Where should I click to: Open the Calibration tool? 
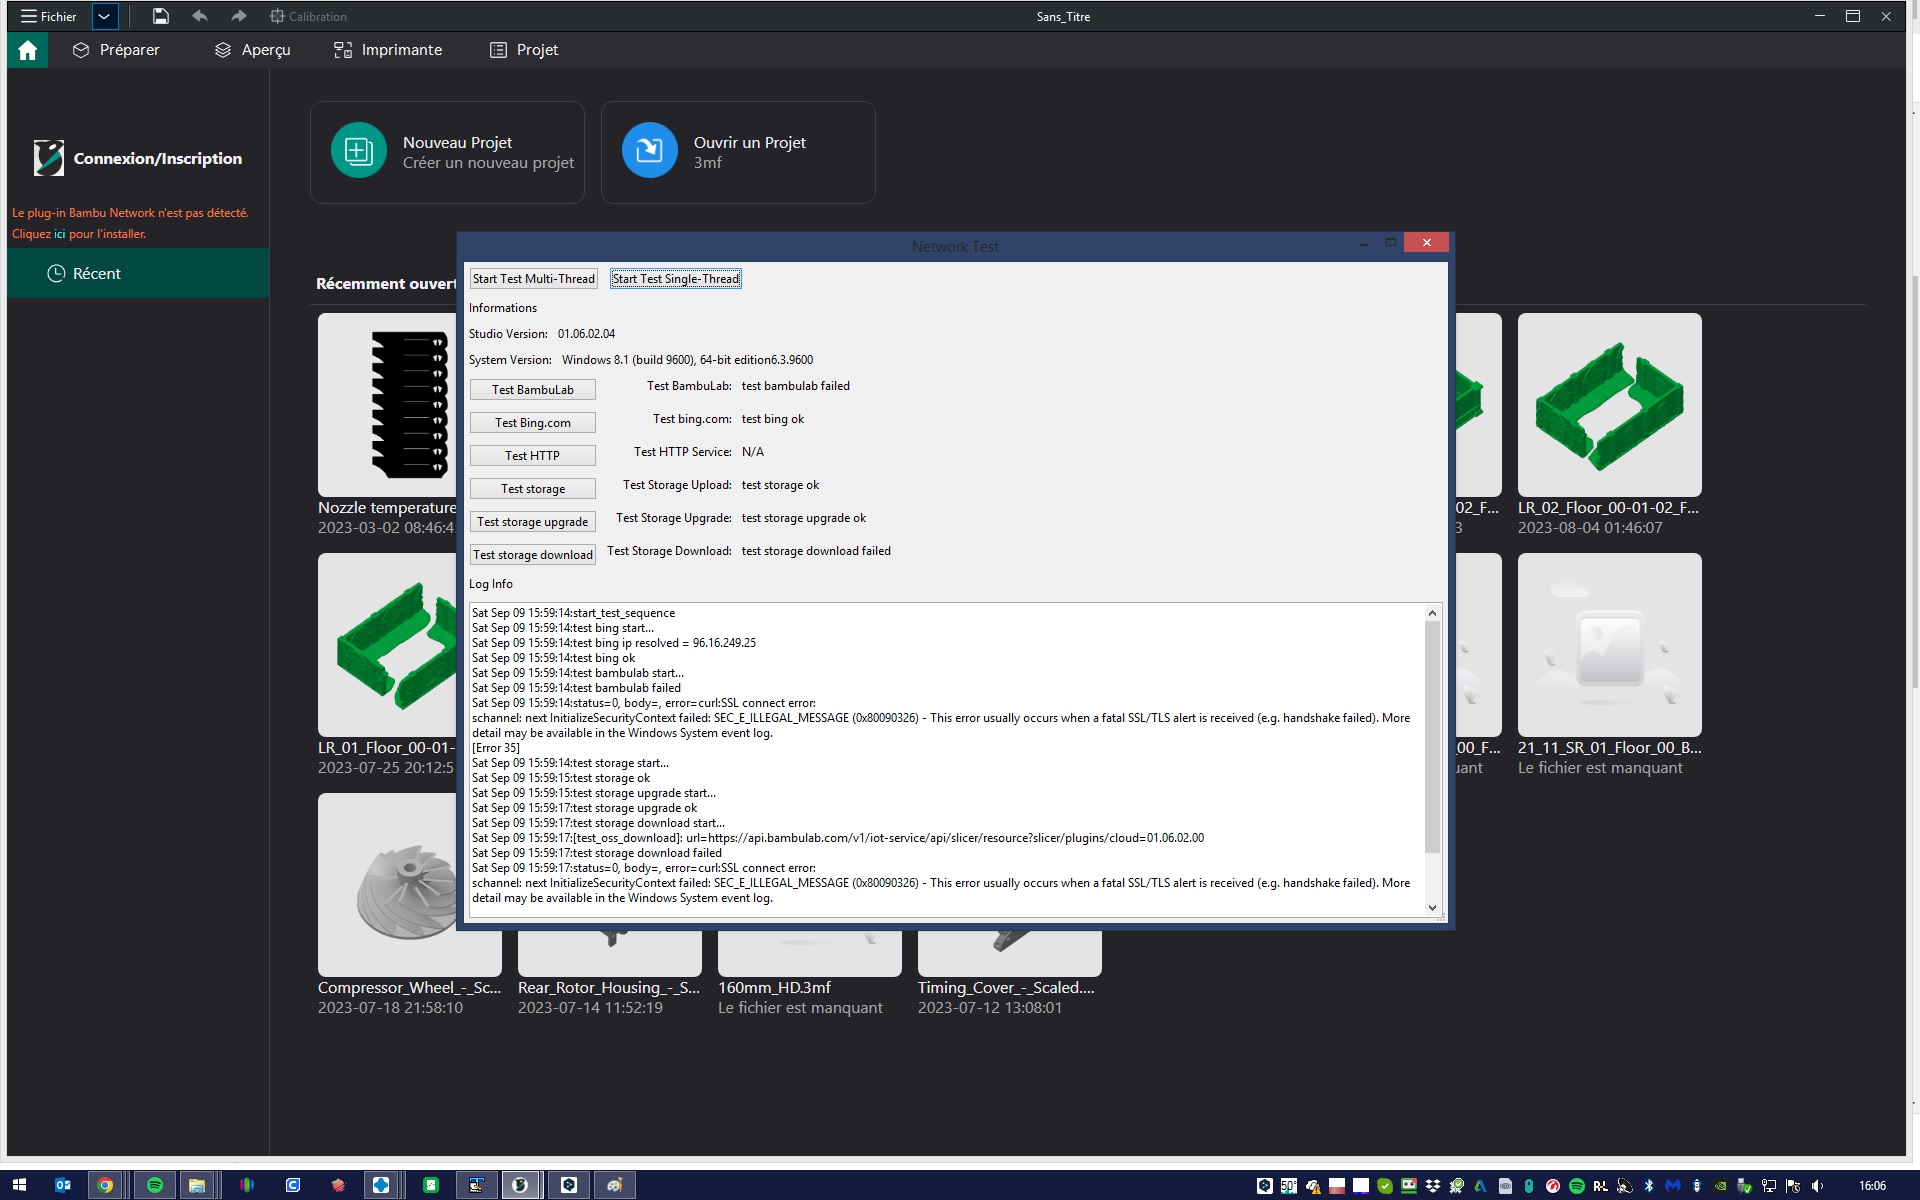[x=308, y=16]
